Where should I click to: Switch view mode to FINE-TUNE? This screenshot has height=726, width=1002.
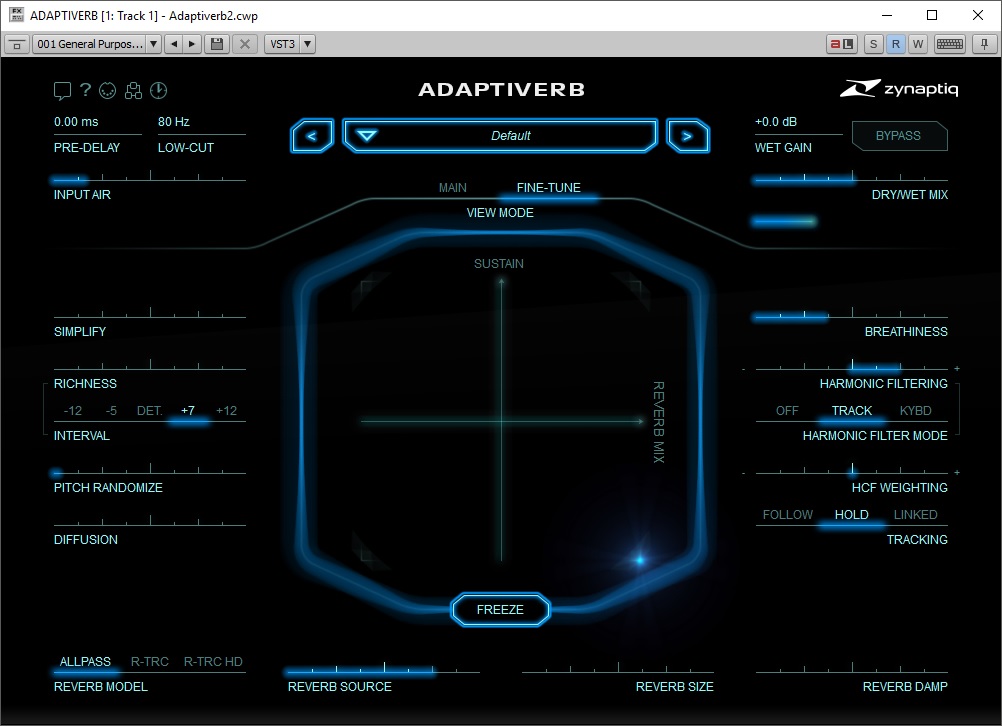[549, 188]
